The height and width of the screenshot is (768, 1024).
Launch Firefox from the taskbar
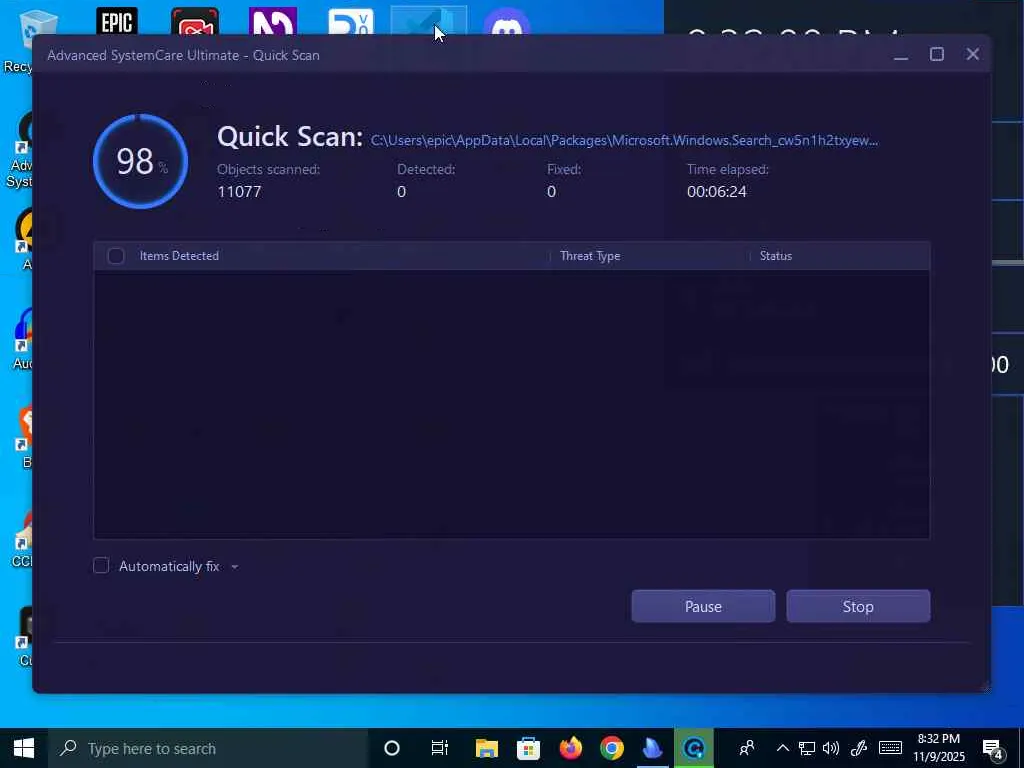pyautogui.click(x=570, y=748)
